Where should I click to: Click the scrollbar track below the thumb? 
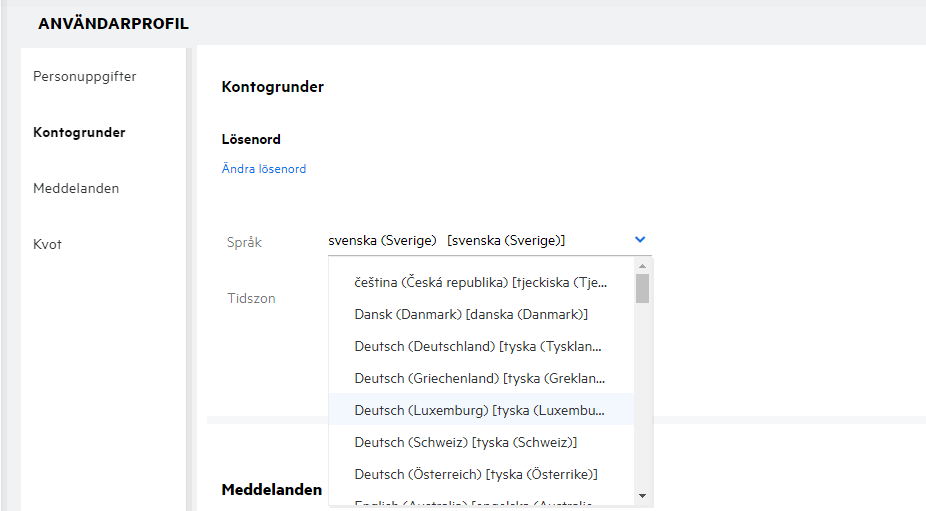point(642,400)
